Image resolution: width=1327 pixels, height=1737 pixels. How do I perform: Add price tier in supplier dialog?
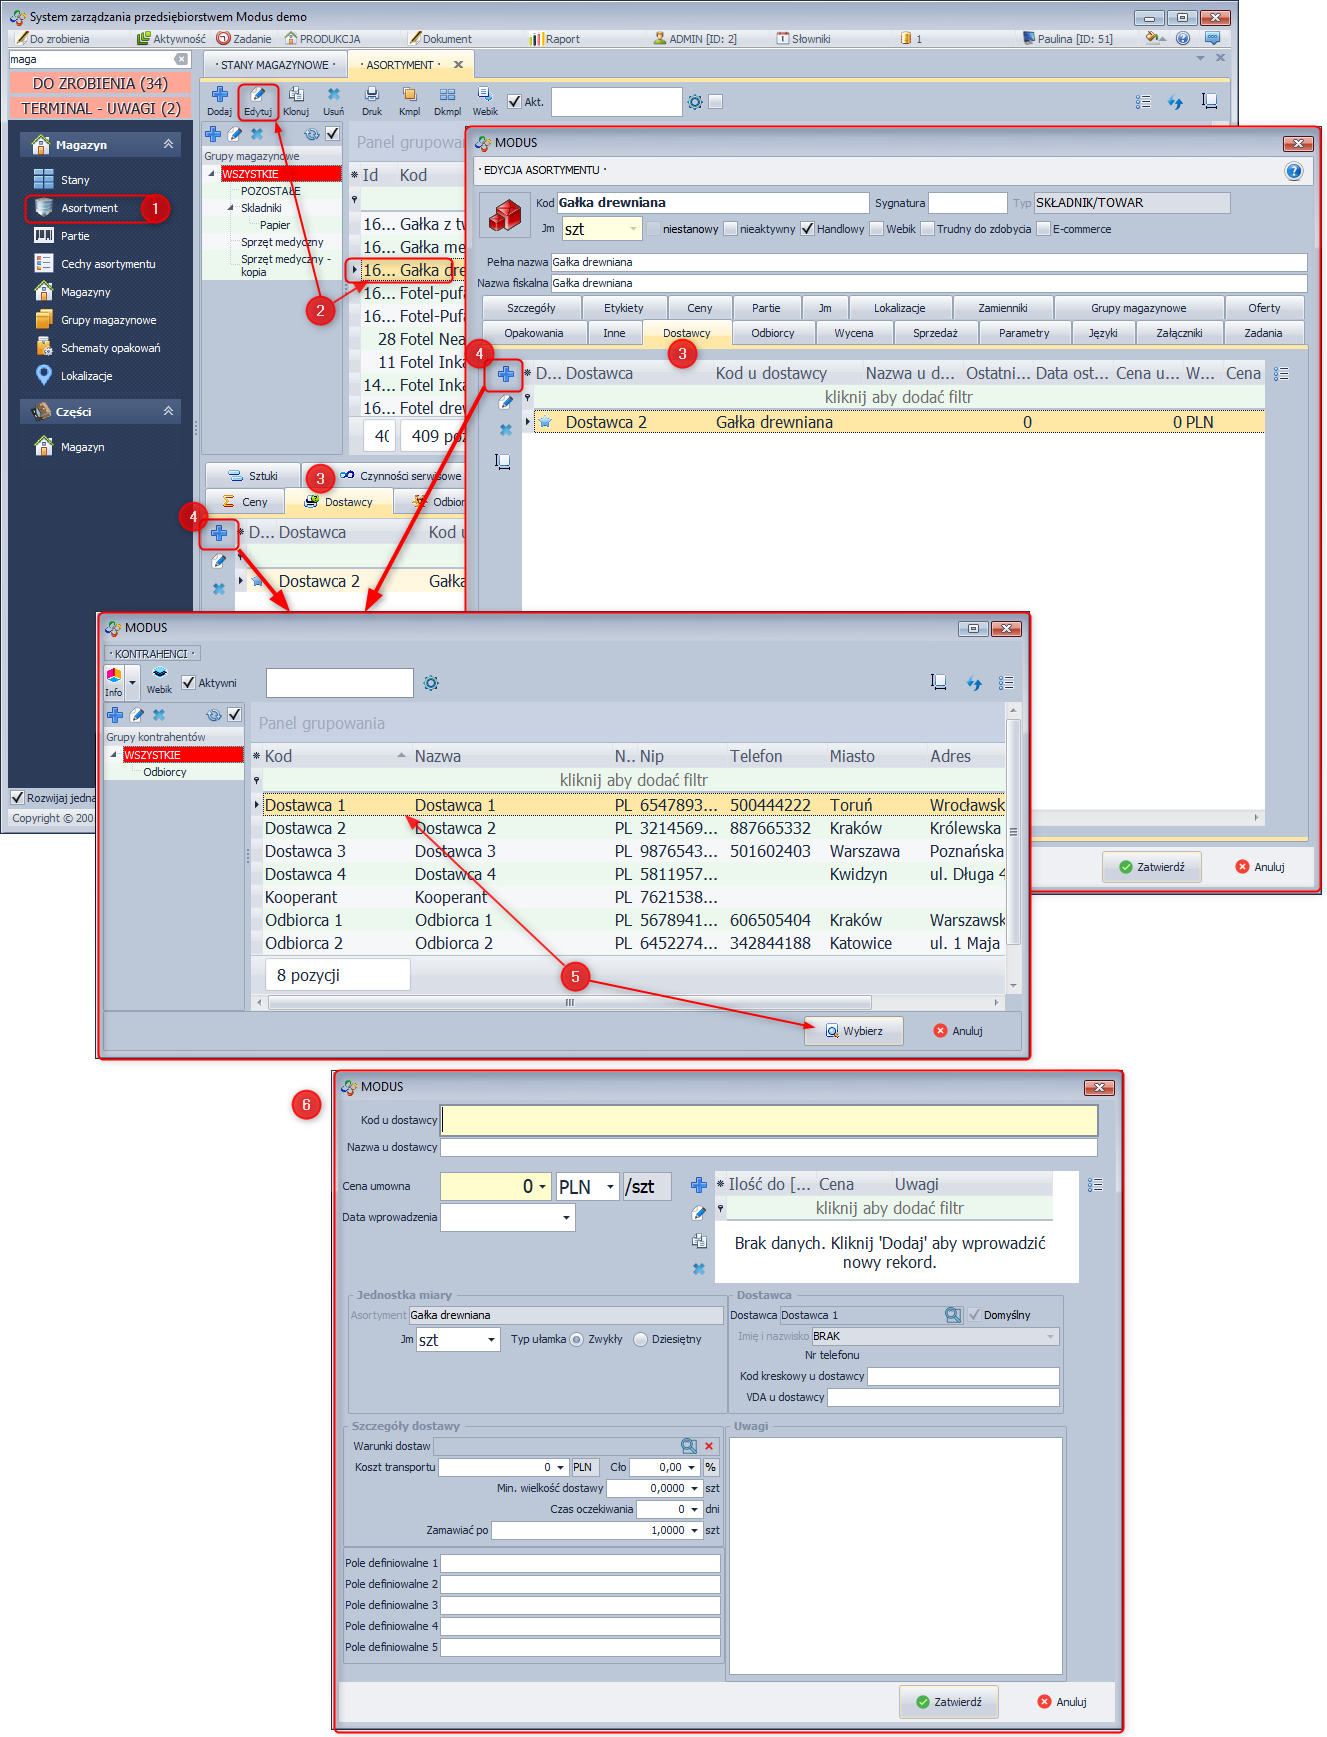coord(699,1185)
